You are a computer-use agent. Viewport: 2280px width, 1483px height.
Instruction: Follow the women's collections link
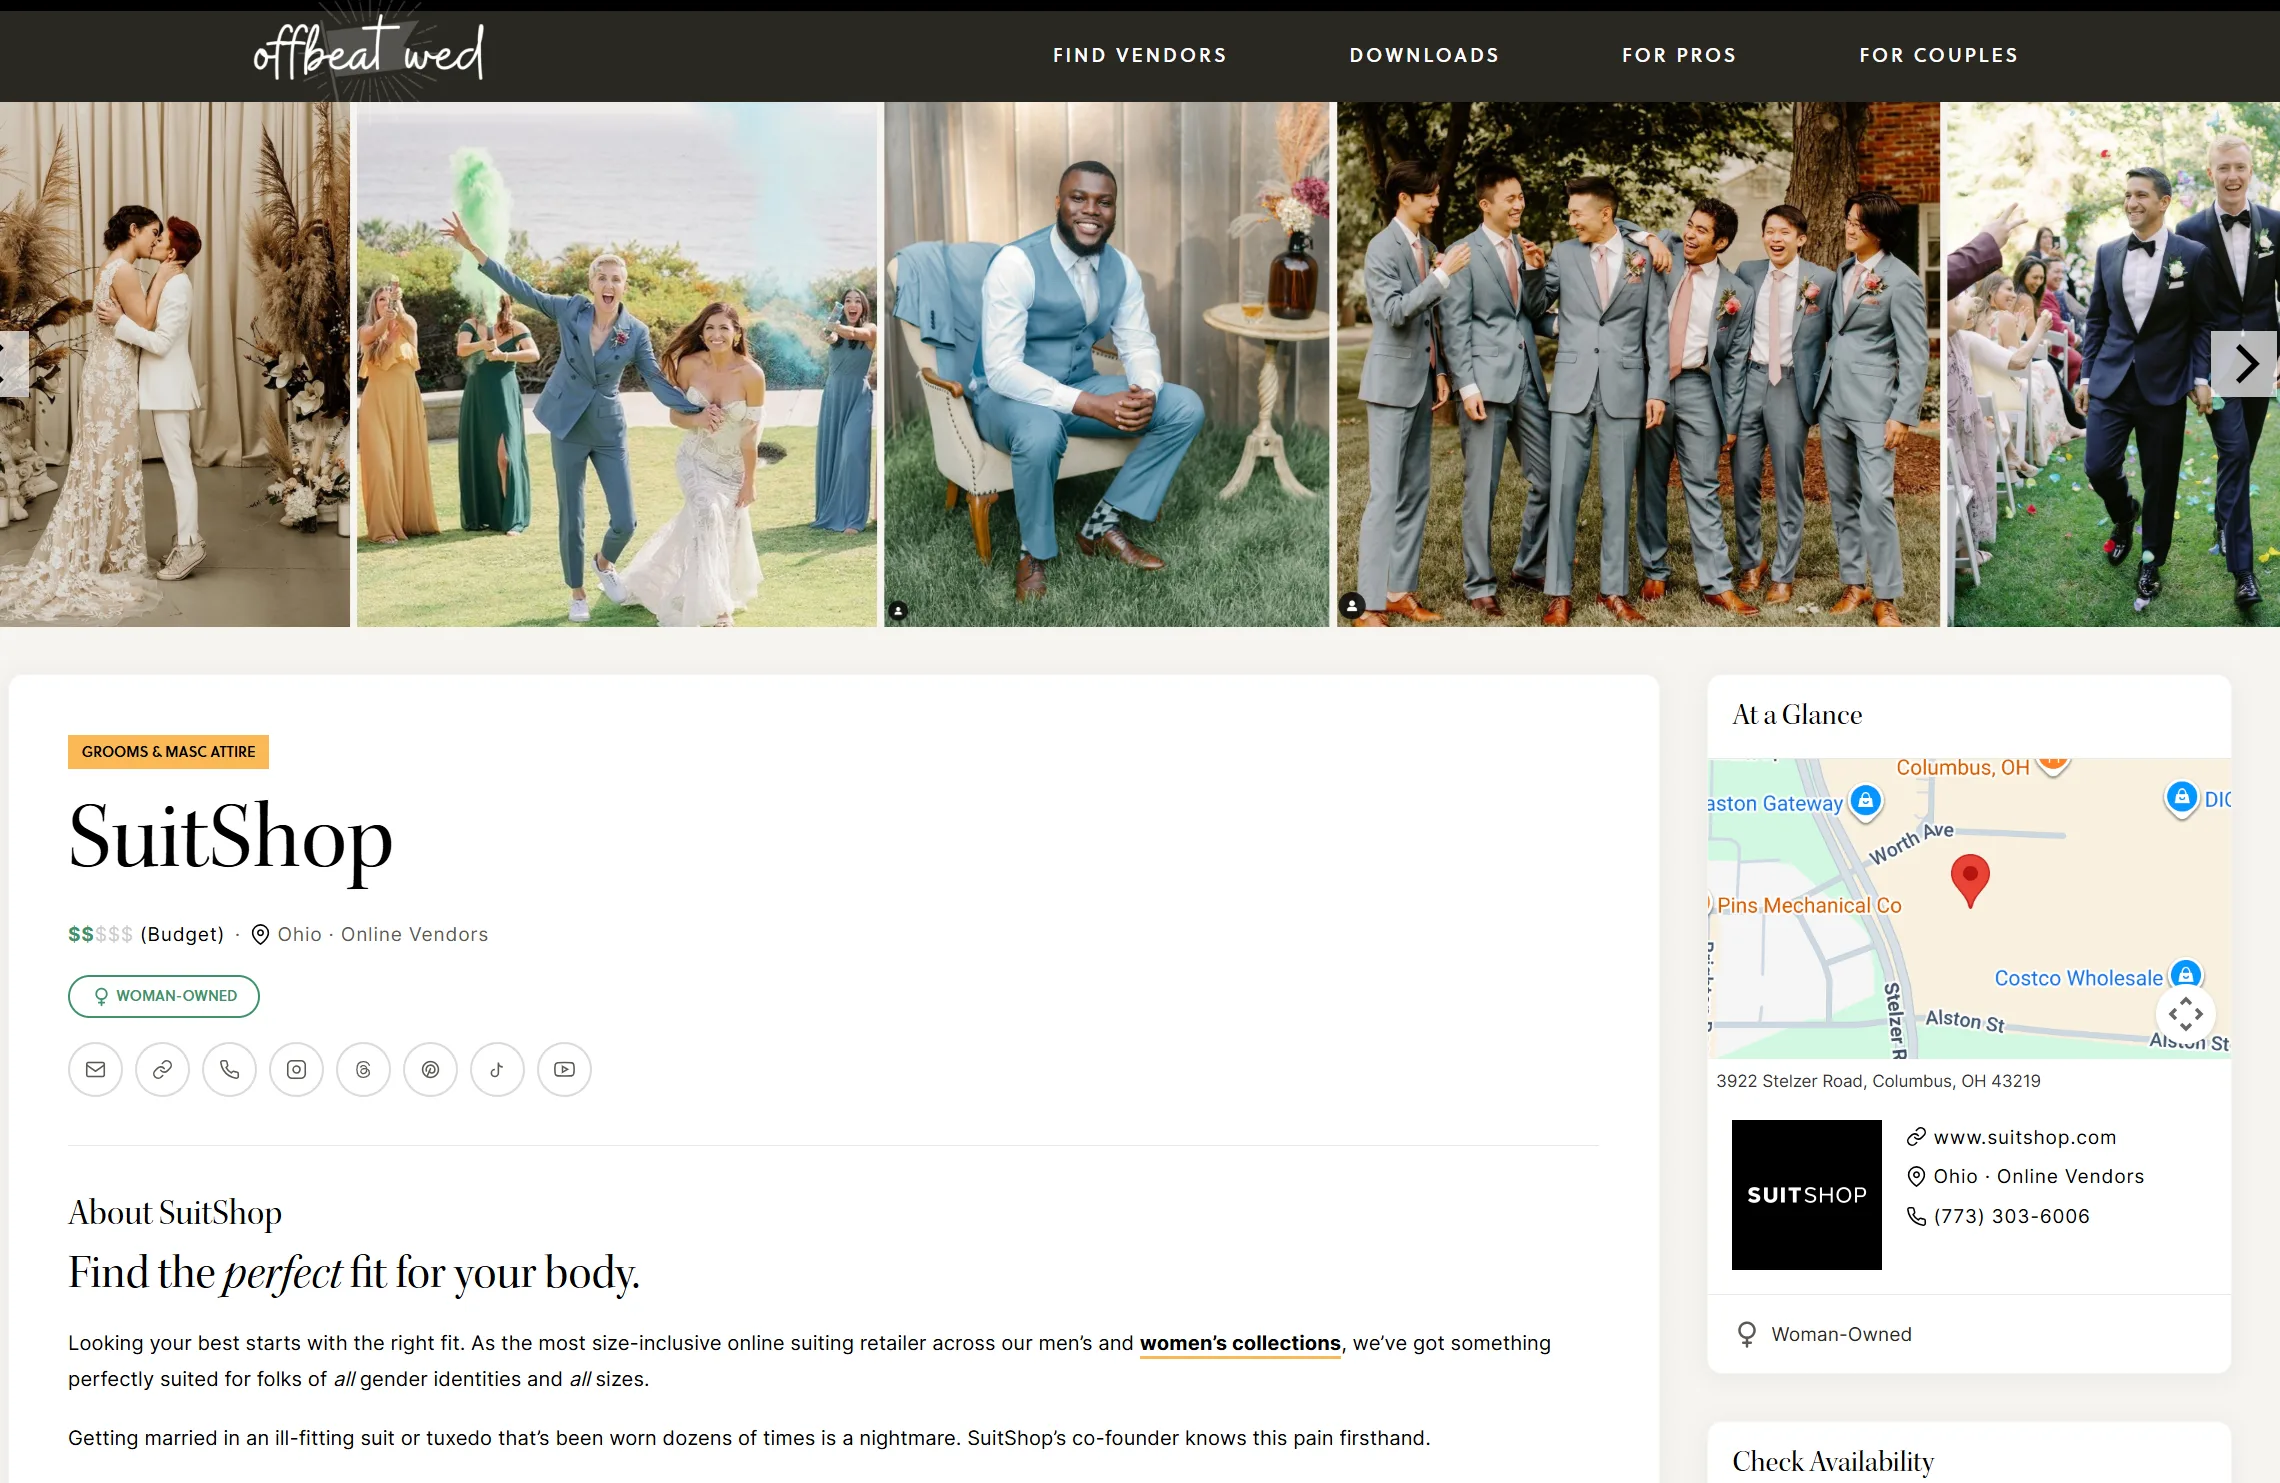[1240, 1343]
